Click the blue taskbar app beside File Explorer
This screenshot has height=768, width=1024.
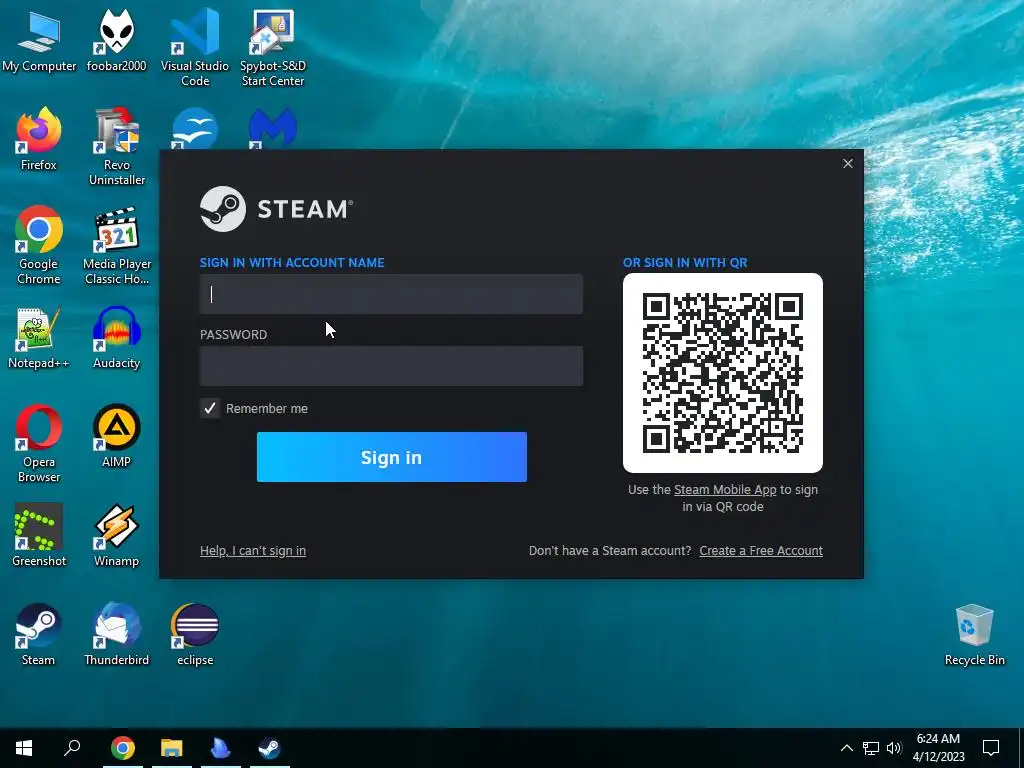point(221,748)
